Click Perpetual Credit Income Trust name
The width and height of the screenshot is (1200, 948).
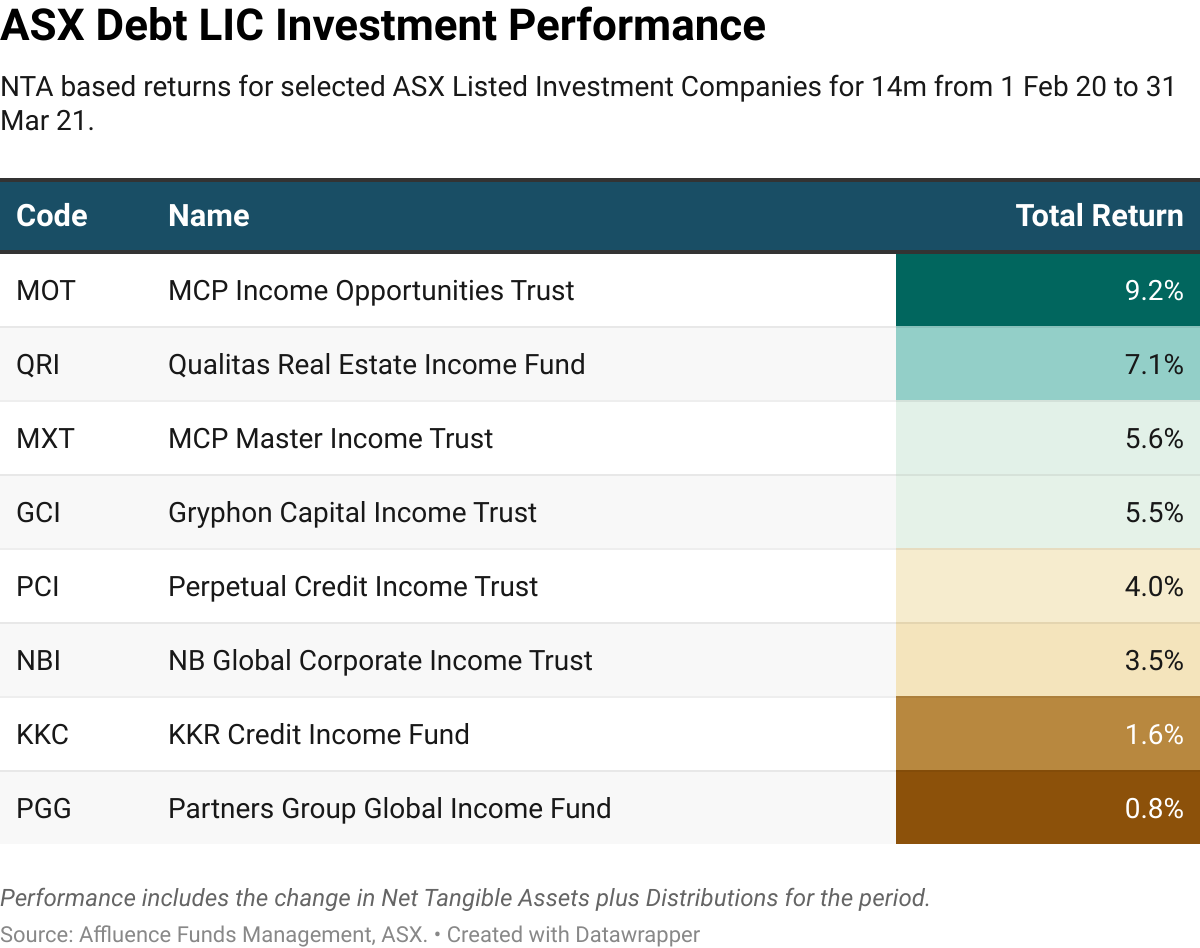[353, 587]
